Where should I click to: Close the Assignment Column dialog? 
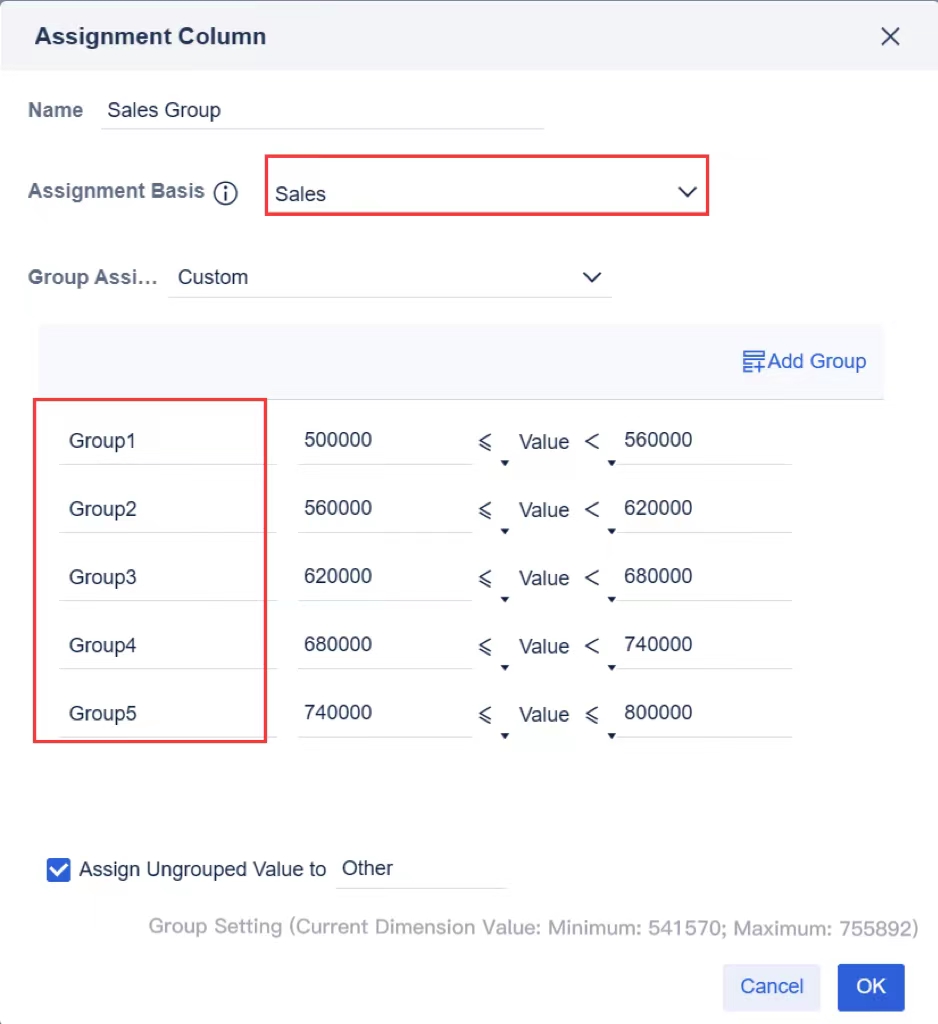(890, 36)
